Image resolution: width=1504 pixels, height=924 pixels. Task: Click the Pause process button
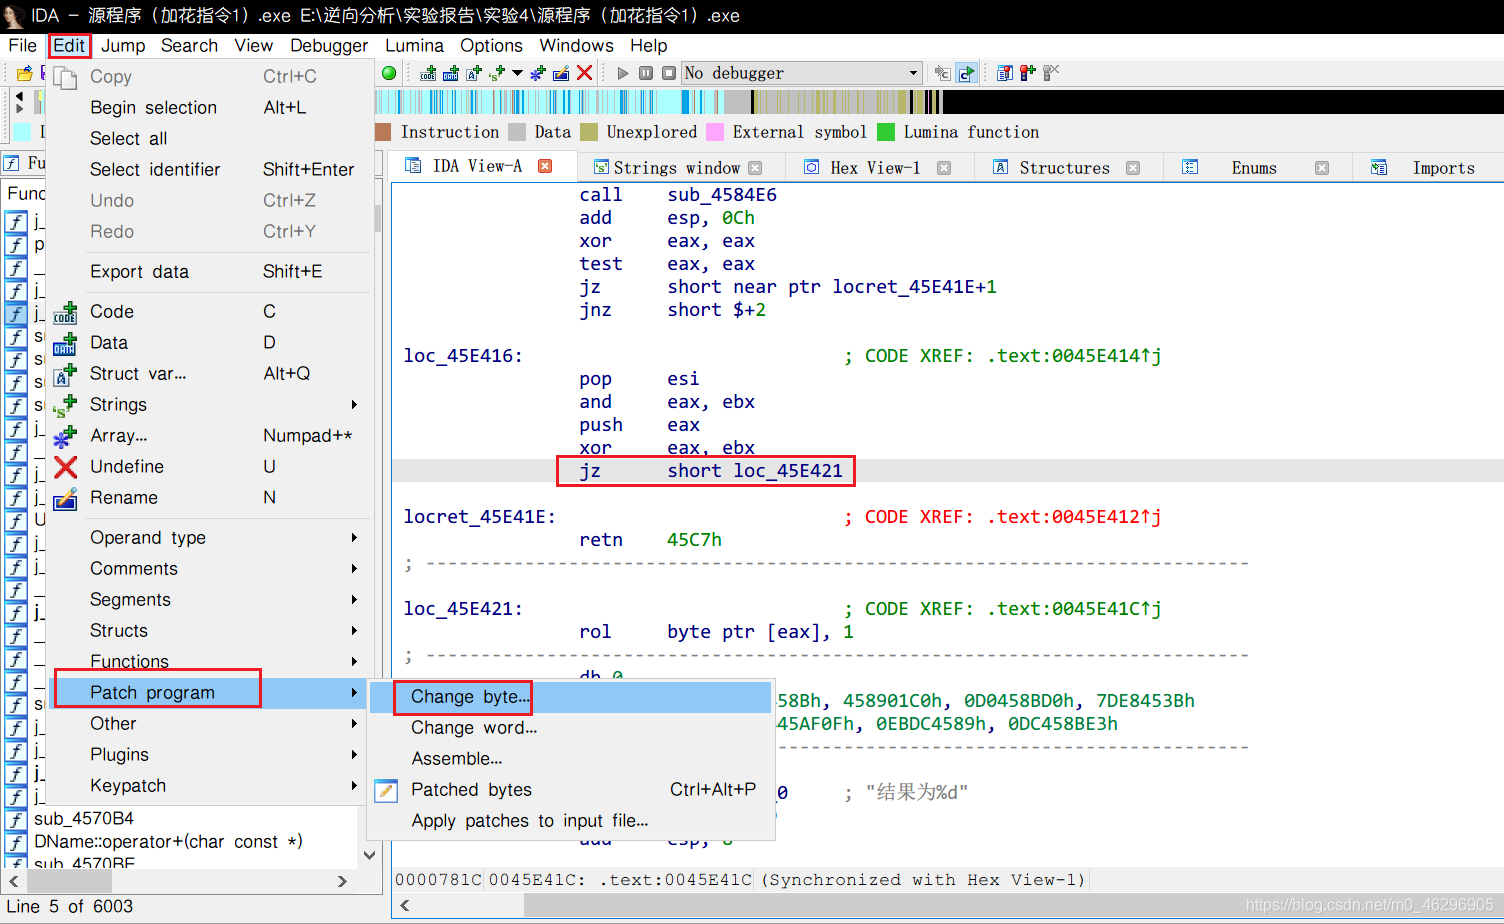coord(646,73)
